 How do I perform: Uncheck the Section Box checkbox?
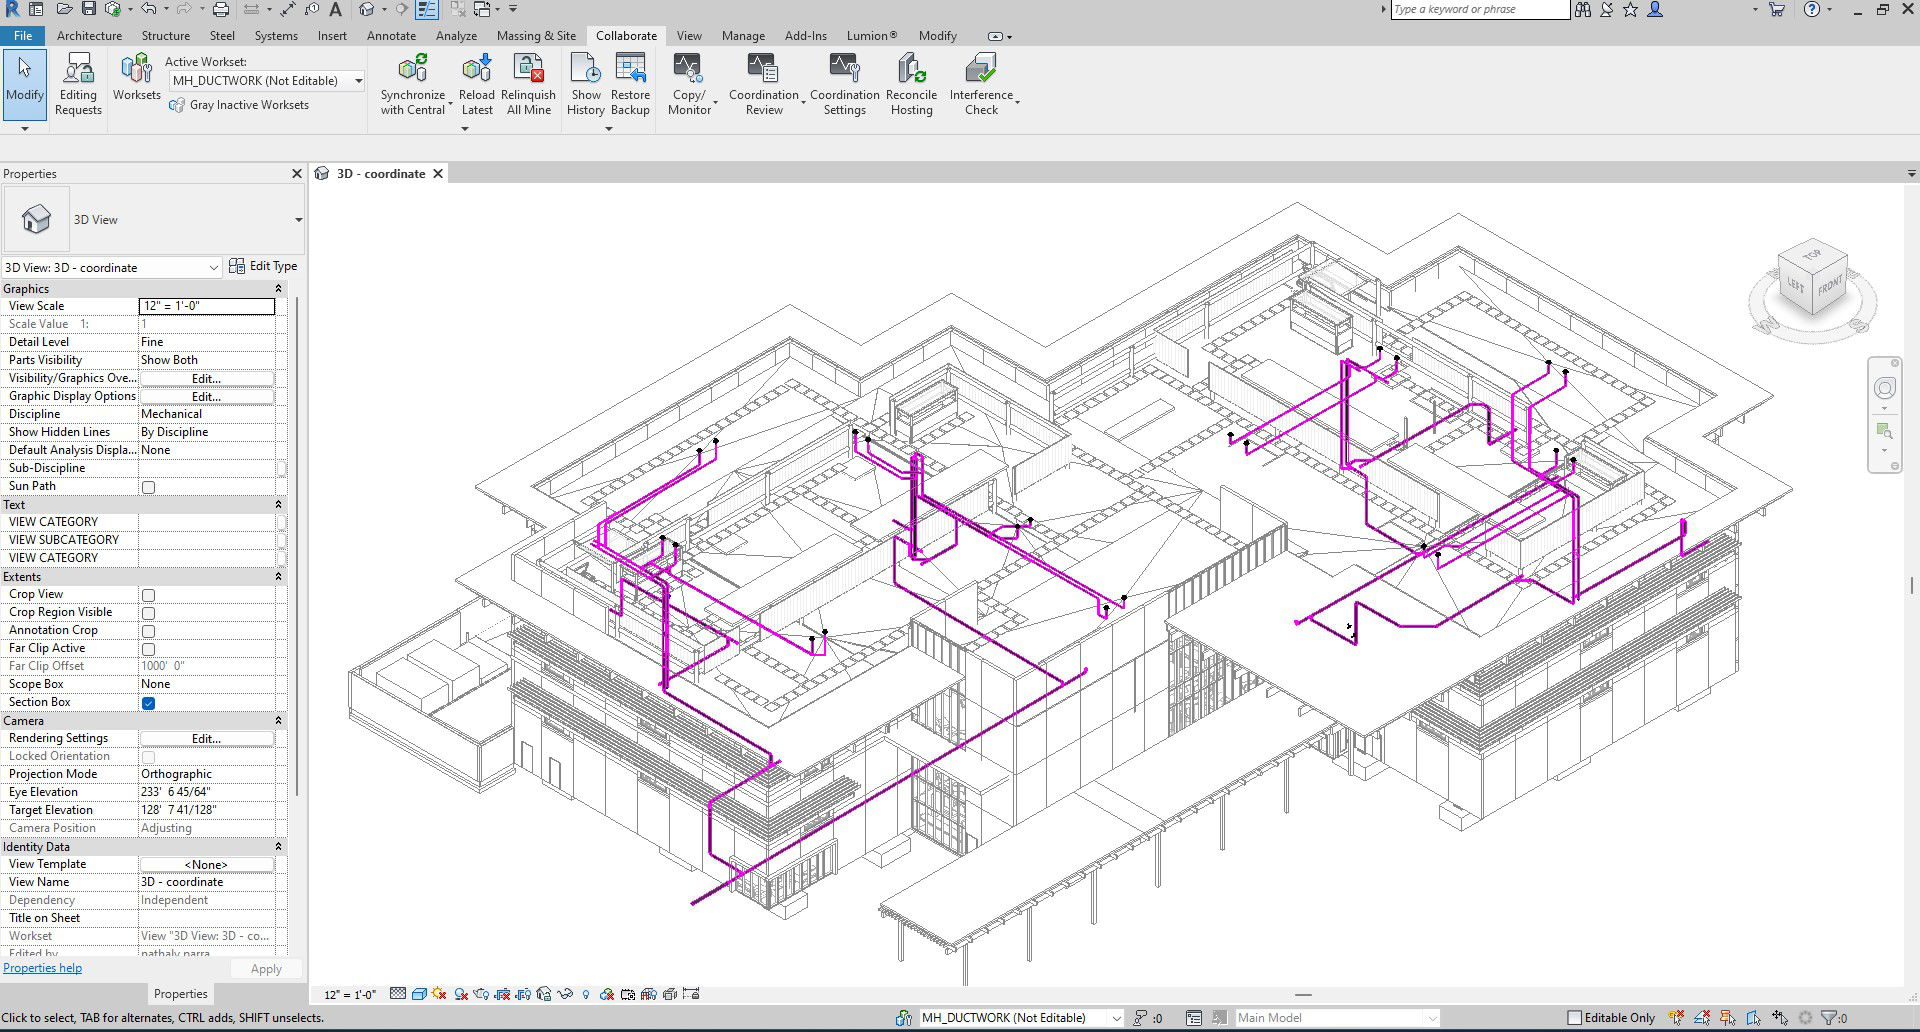[149, 703]
